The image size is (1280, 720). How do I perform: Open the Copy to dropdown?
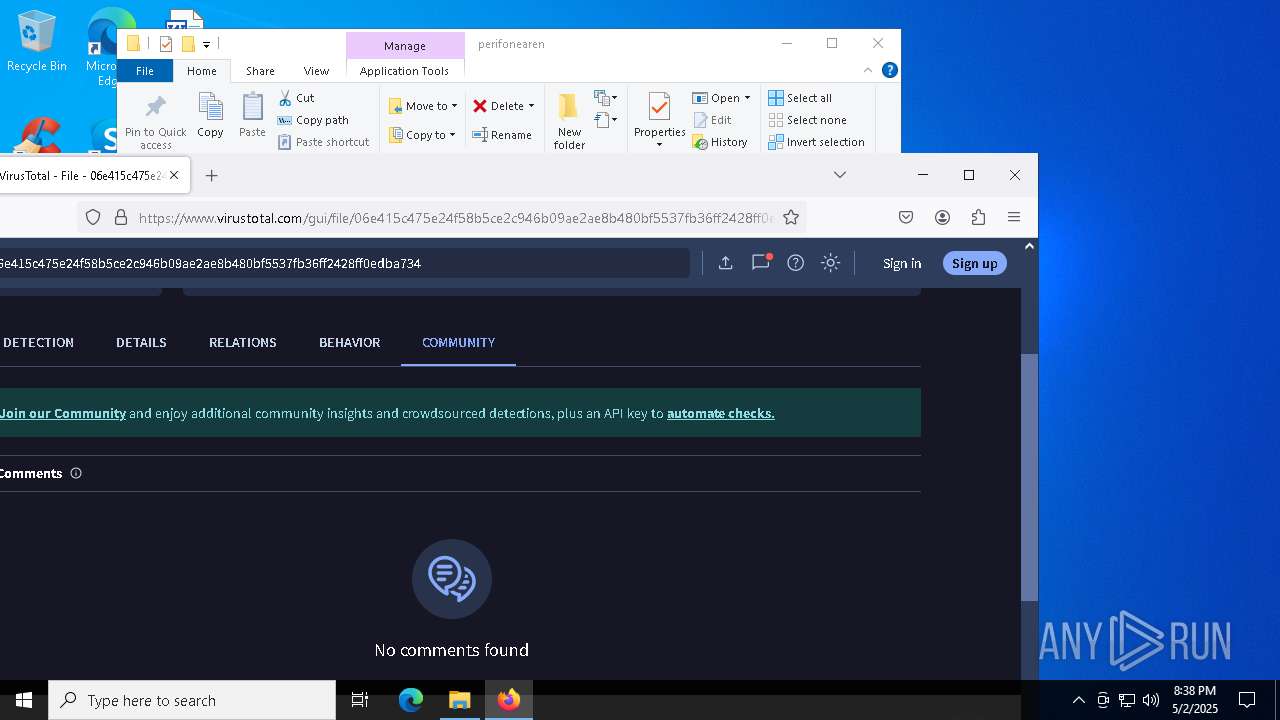(x=423, y=135)
